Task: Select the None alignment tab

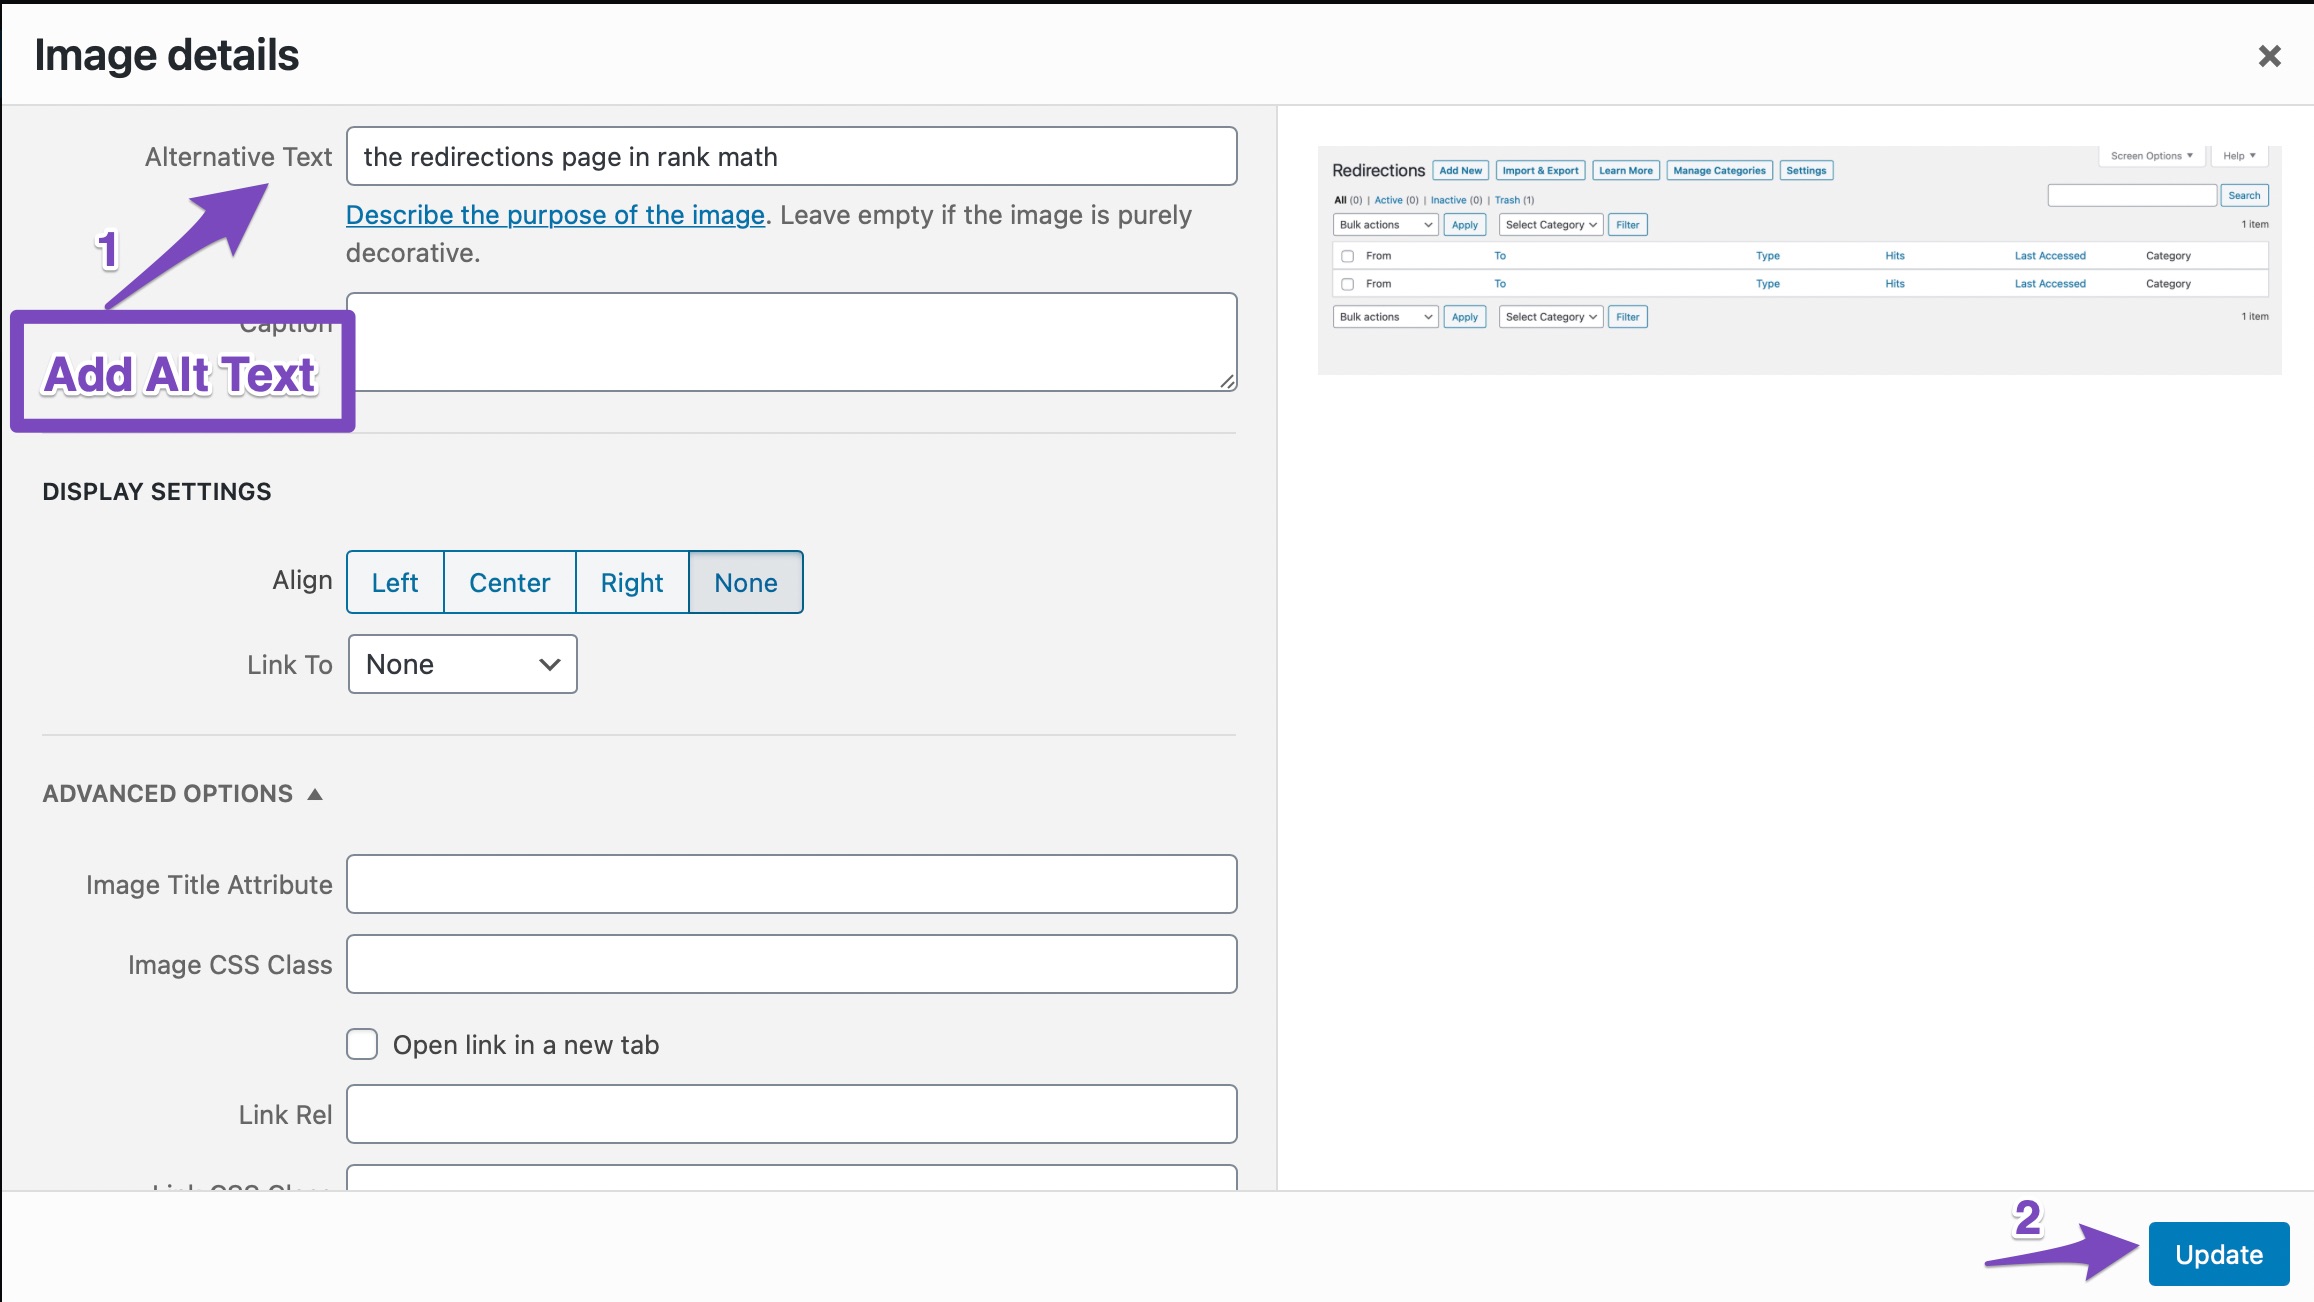Action: coord(745,580)
